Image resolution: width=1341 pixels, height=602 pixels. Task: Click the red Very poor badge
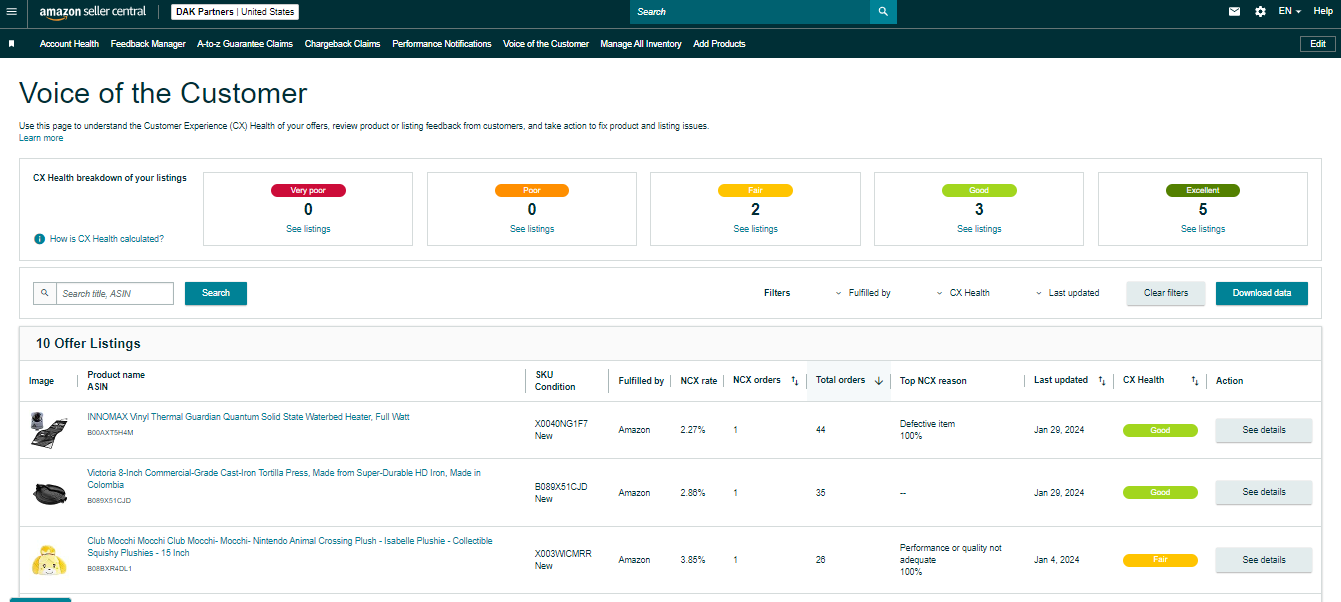click(x=308, y=190)
